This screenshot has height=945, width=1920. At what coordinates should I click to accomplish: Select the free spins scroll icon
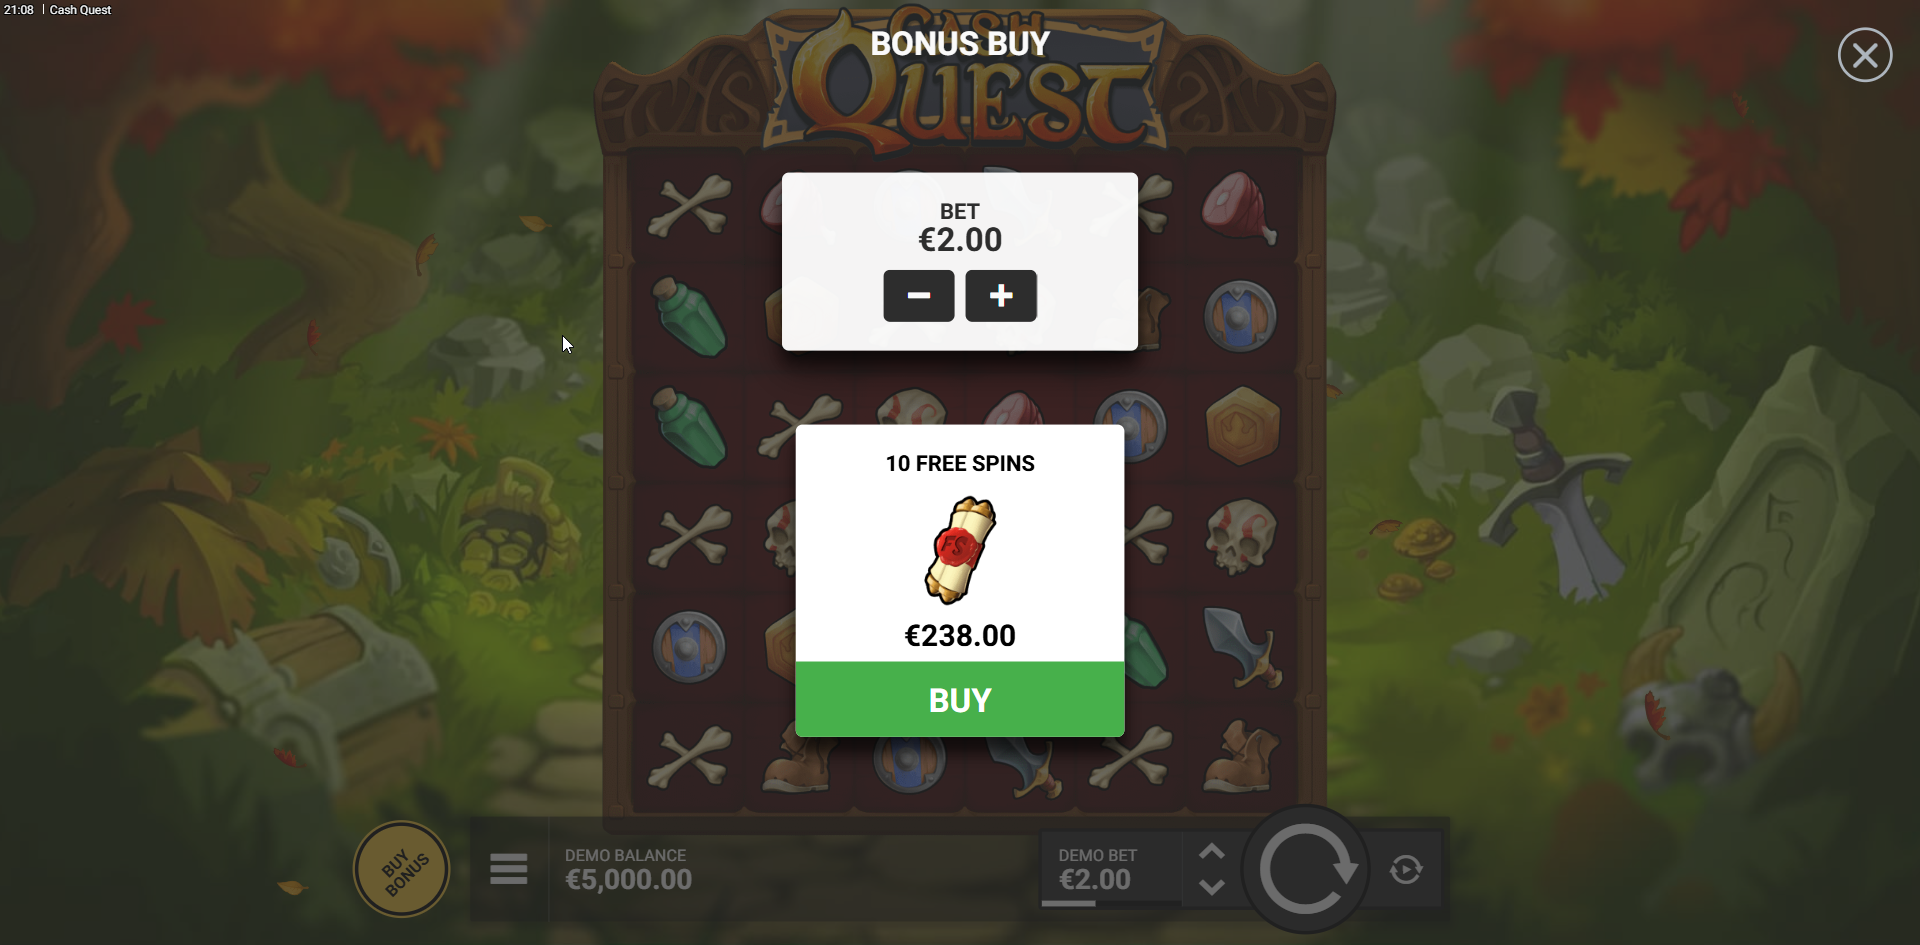click(x=960, y=549)
